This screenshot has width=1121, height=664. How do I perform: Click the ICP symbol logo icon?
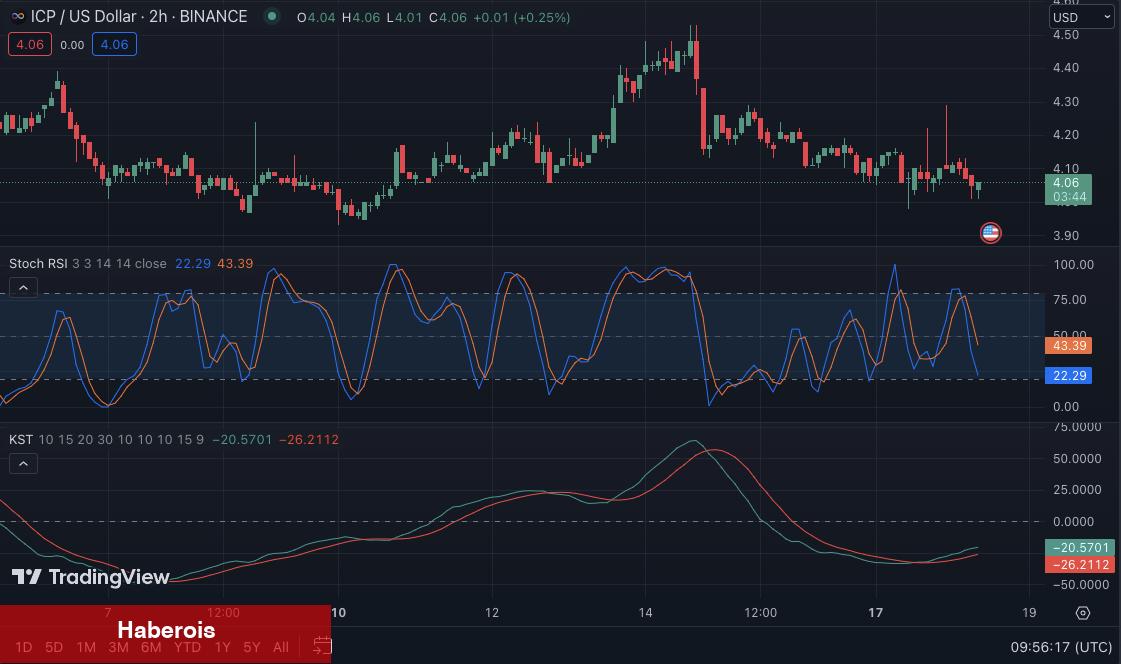tap(15, 17)
